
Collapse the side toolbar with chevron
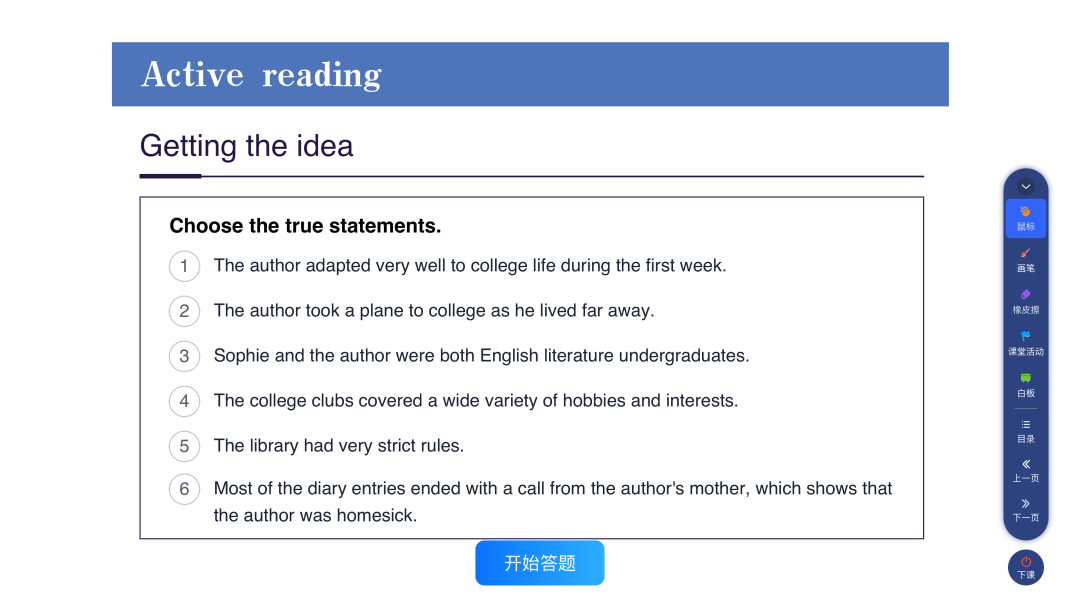tap(1026, 187)
